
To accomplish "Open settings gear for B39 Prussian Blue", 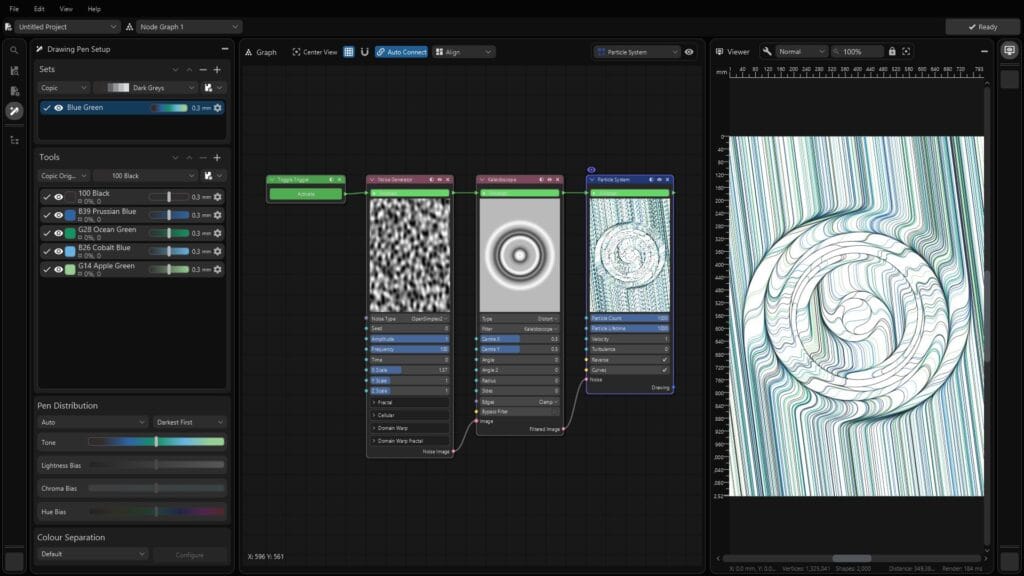I will click(218, 215).
